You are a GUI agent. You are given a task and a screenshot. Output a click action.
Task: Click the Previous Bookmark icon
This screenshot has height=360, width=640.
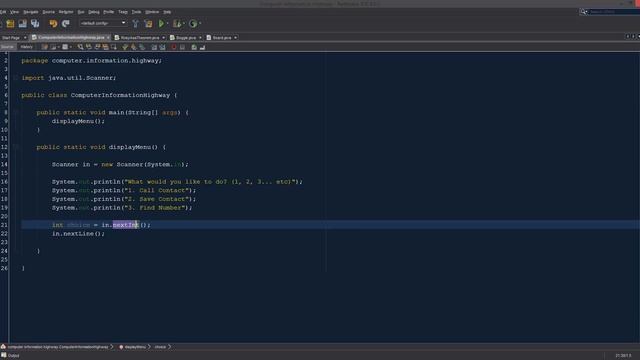tap(125, 47)
